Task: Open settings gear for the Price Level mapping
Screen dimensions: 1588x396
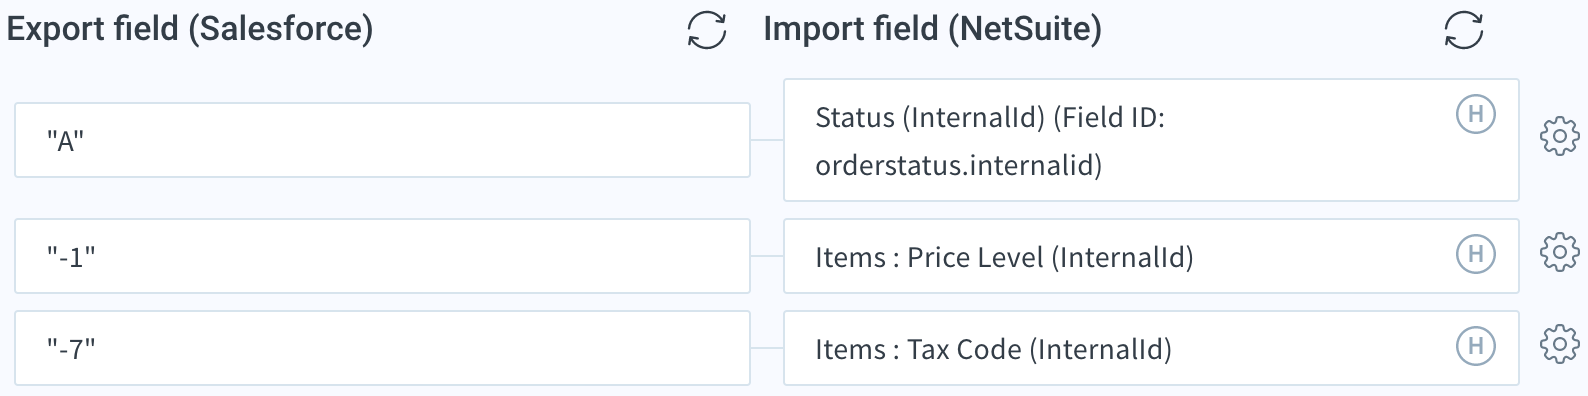Action: point(1559,253)
